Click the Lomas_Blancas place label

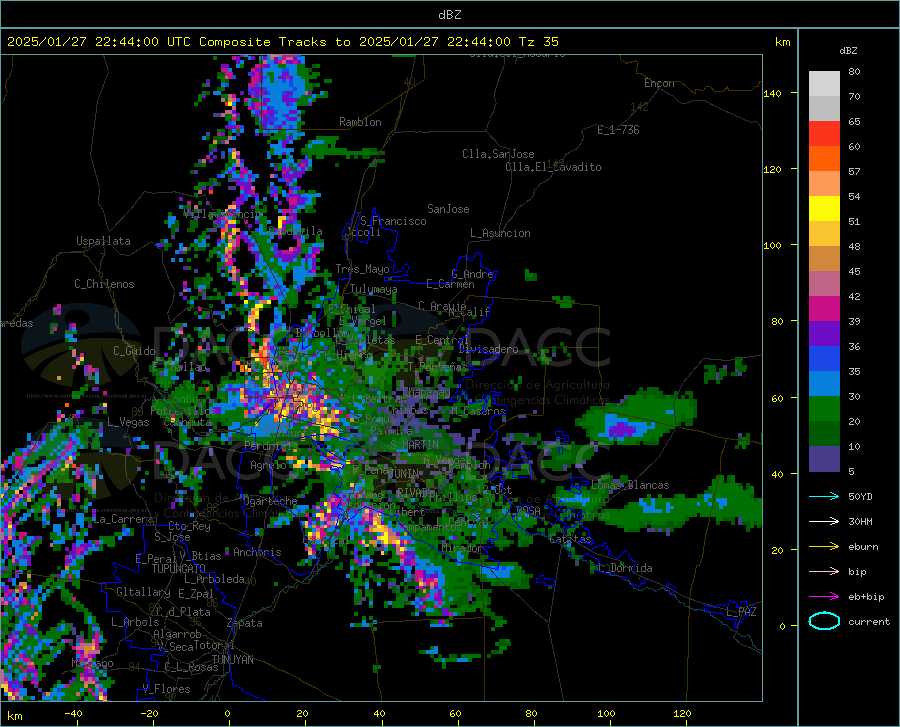point(630,485)
